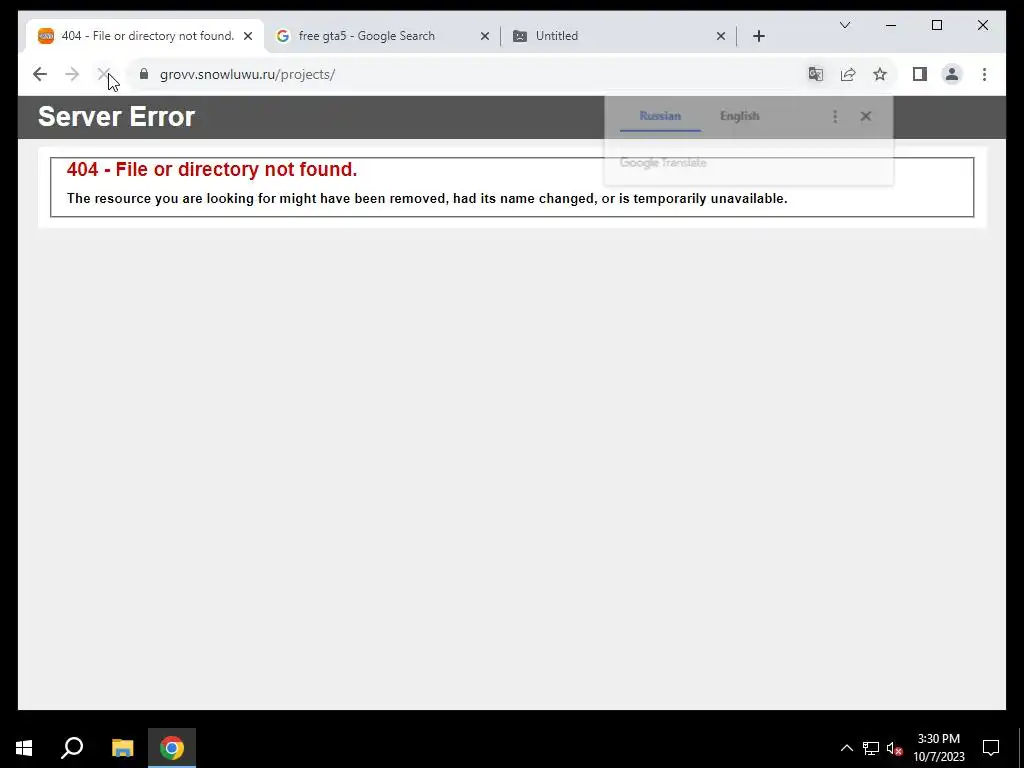This screenshot has width=1024, height=768.
Task: Open File Explorer from the taskbar
Action: pyautogui.click(x=122, y=748)
